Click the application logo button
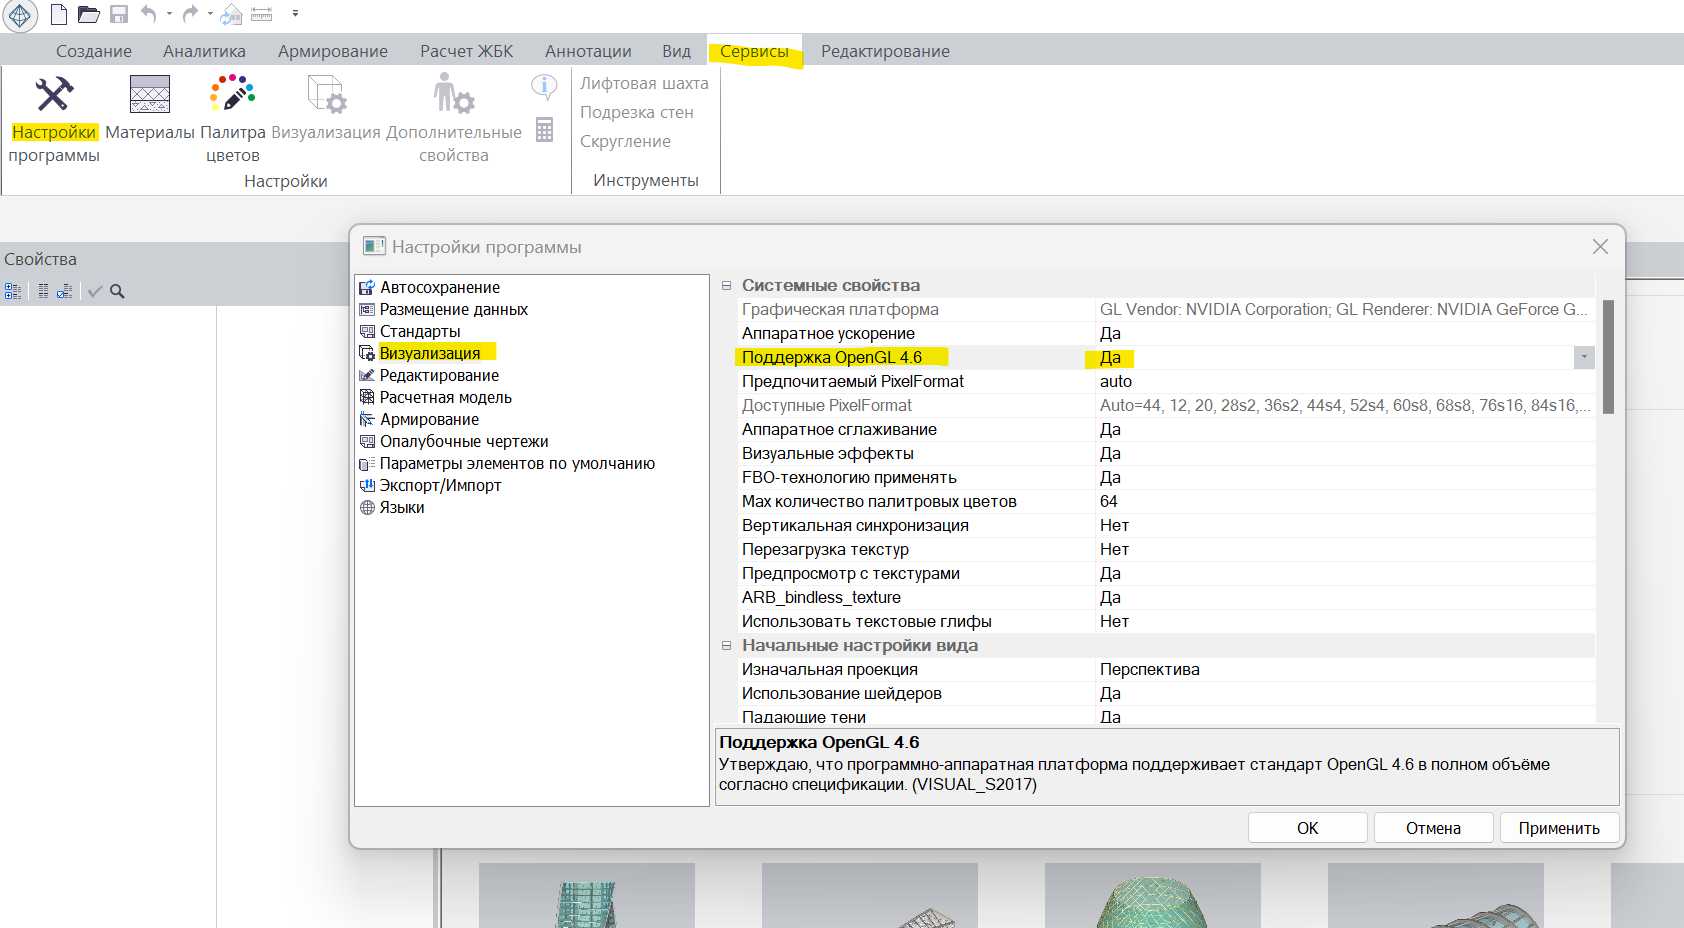Image resolution: width=1684 pixels, height=928 pixels. point(20,15)
